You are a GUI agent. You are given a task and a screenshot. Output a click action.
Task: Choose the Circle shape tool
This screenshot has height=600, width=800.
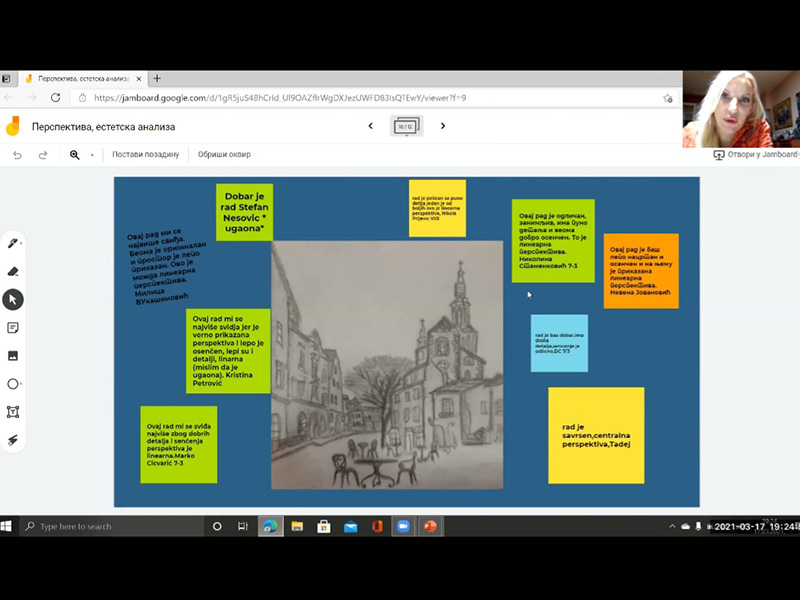point(13,384)
